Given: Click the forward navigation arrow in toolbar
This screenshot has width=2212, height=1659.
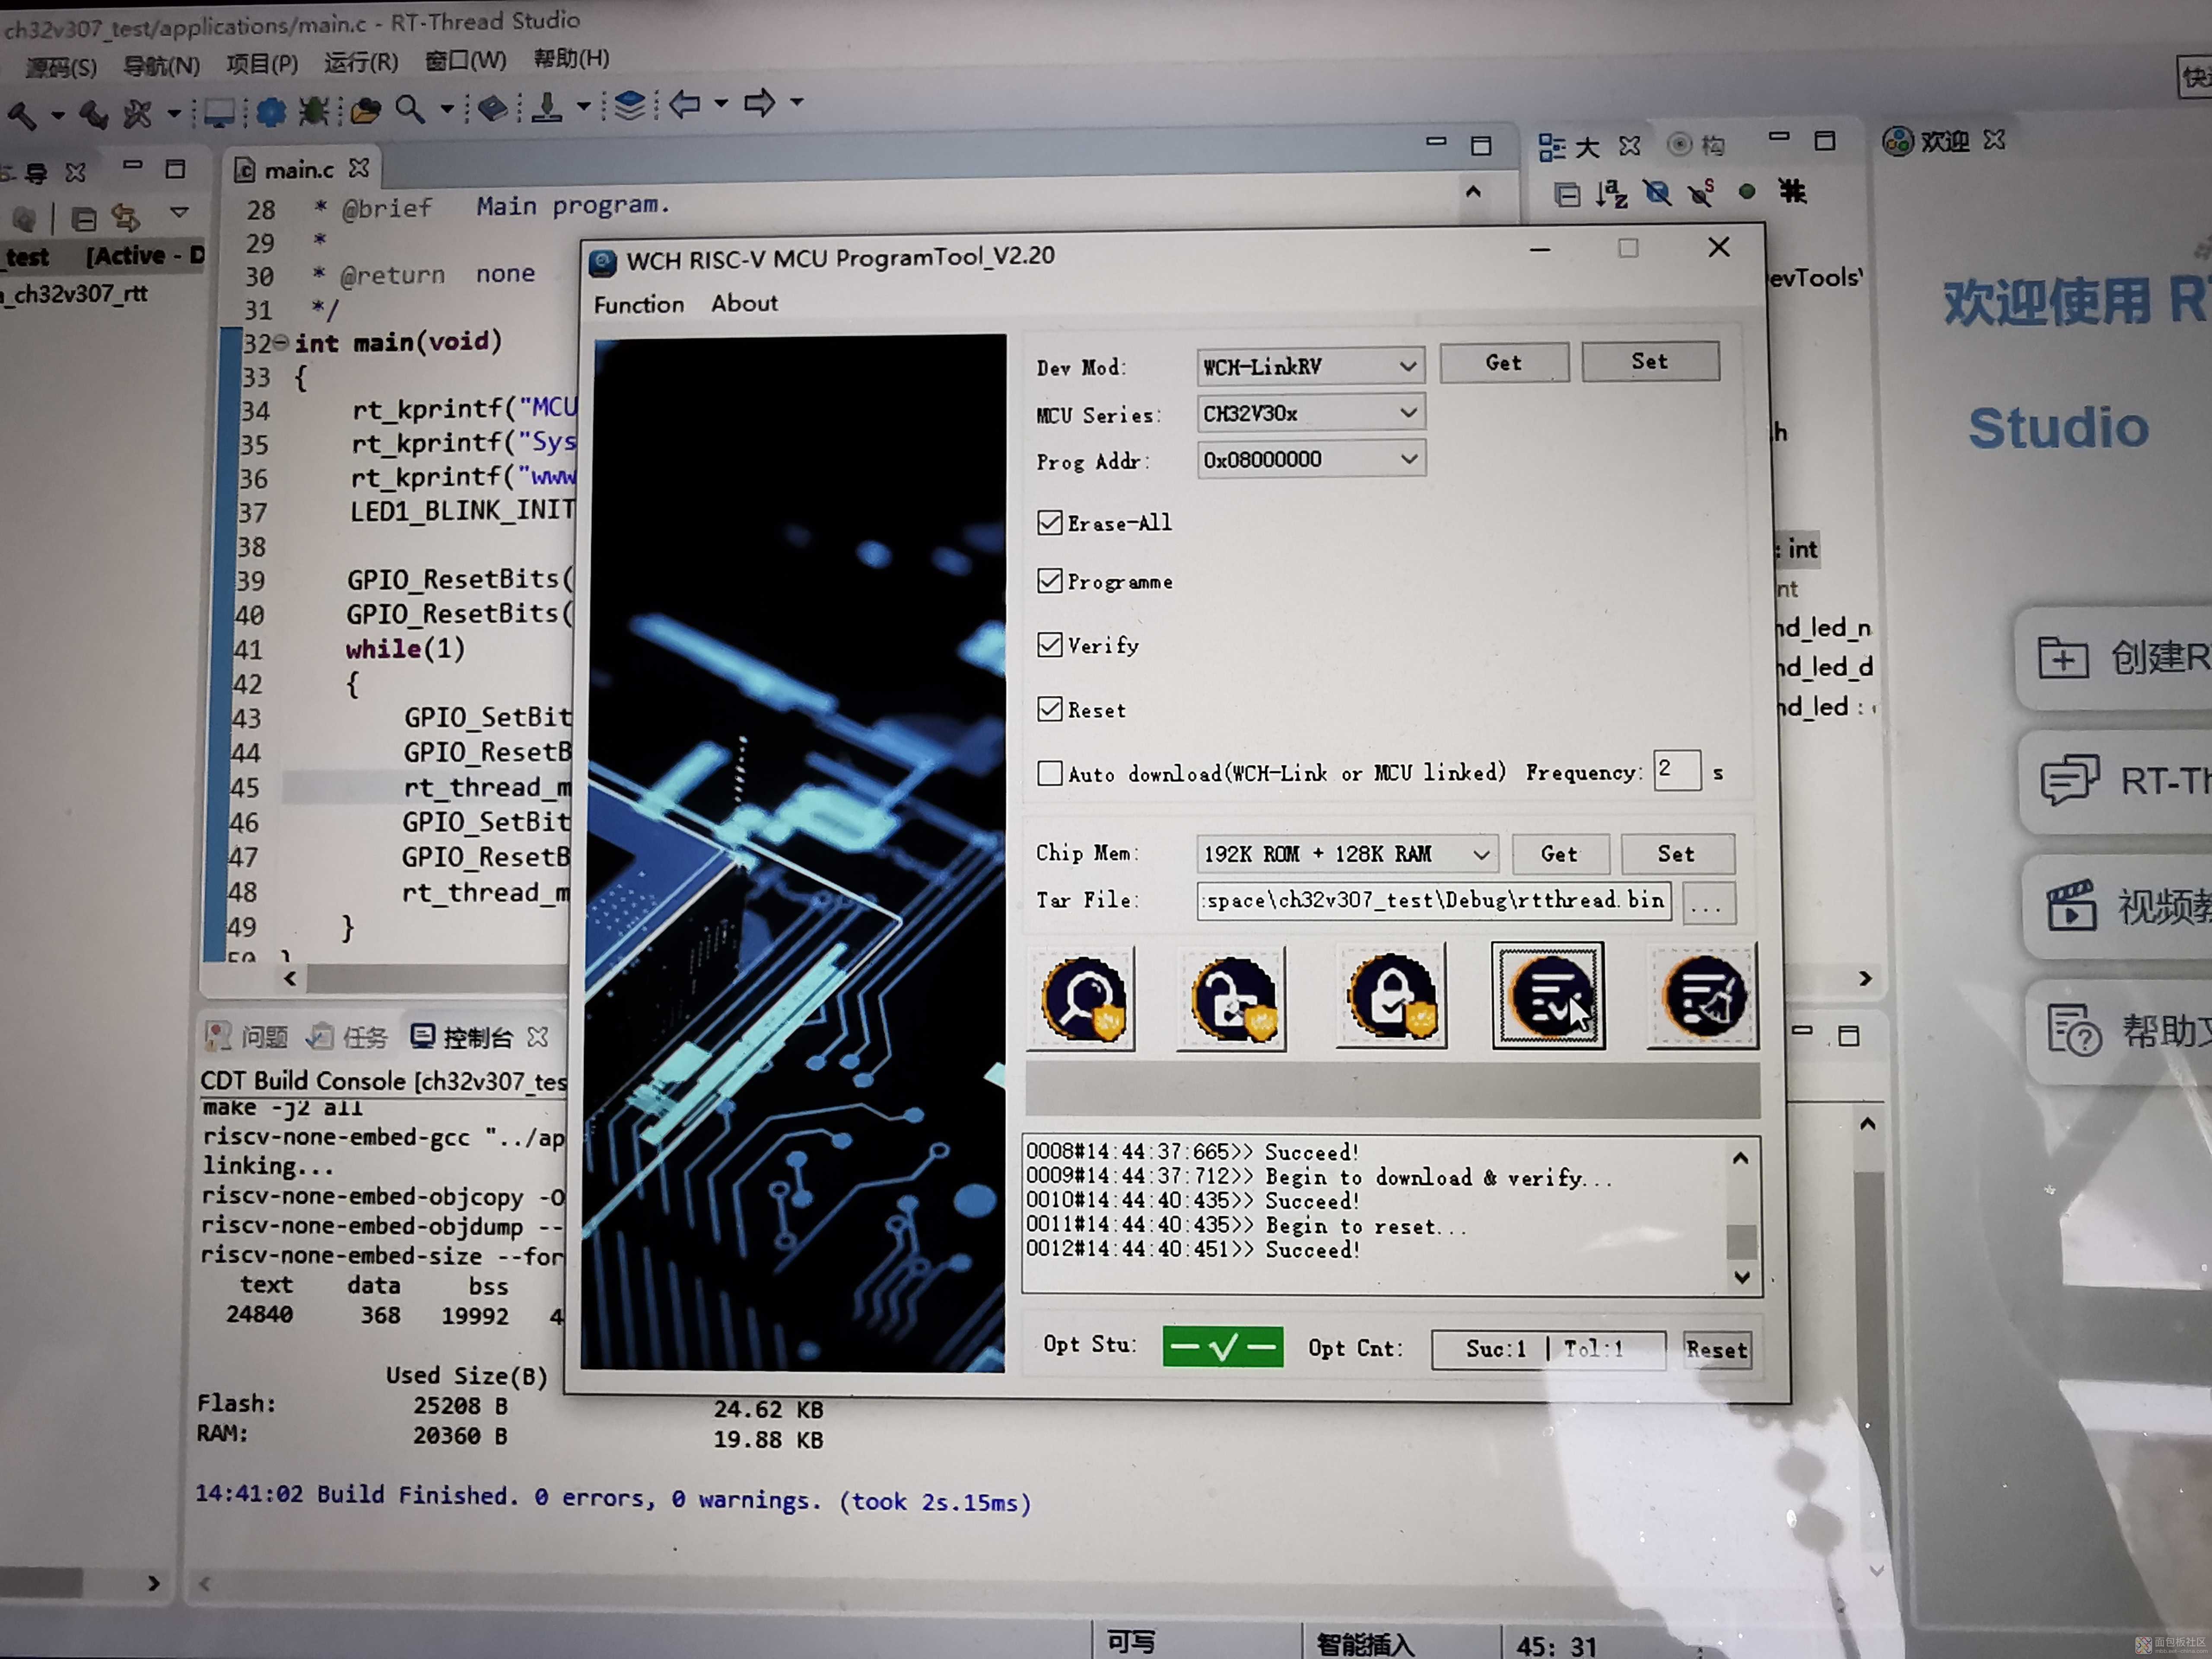Looking at the screenshot, I should coord(759,102).
